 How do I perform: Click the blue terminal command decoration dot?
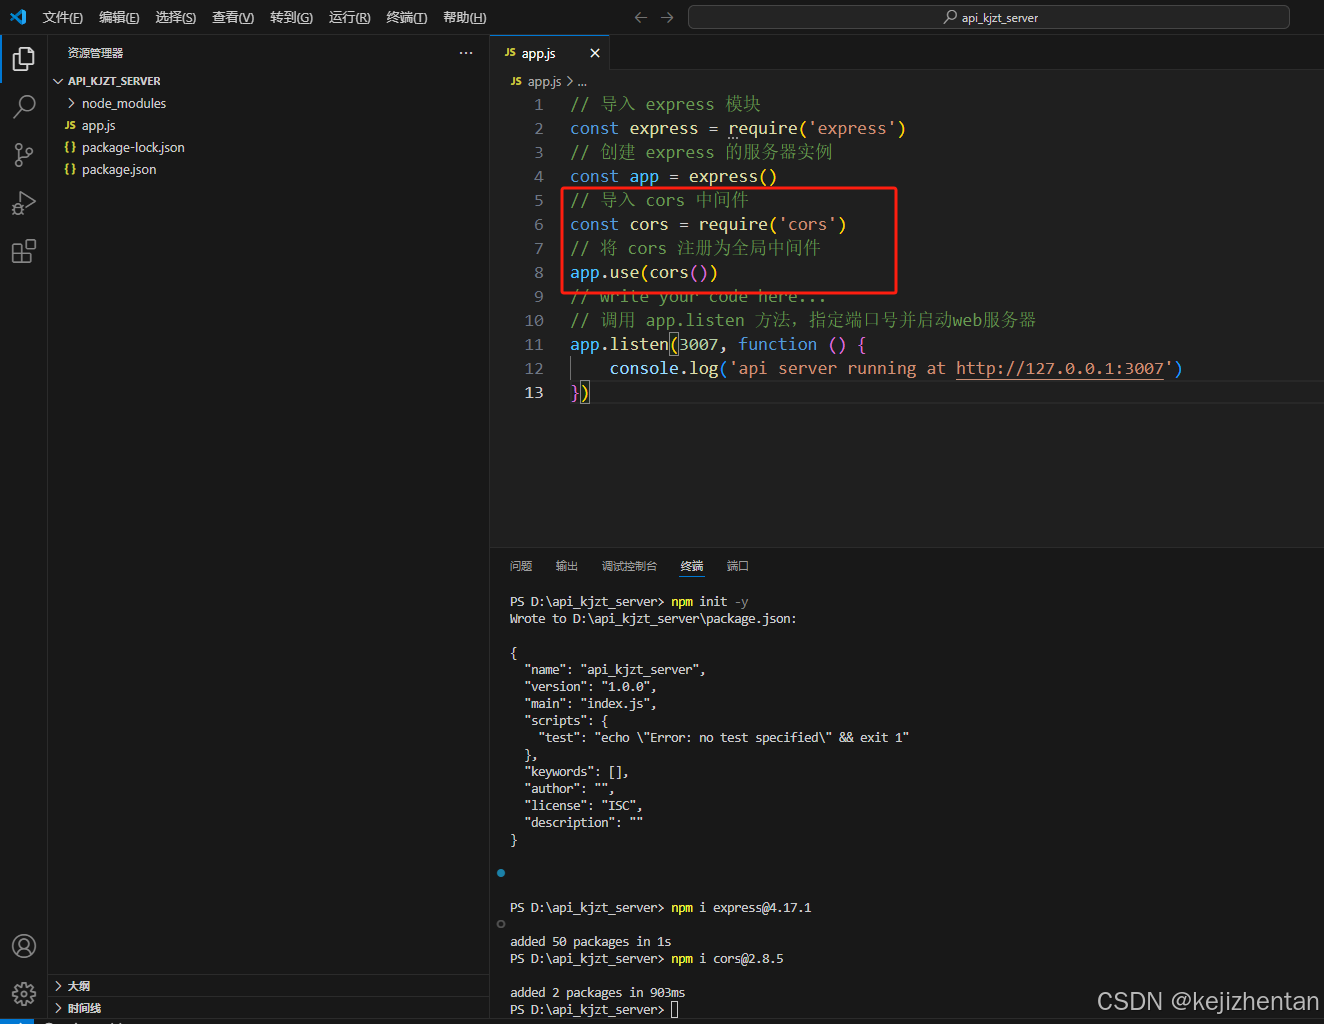[x=501, y=873]
